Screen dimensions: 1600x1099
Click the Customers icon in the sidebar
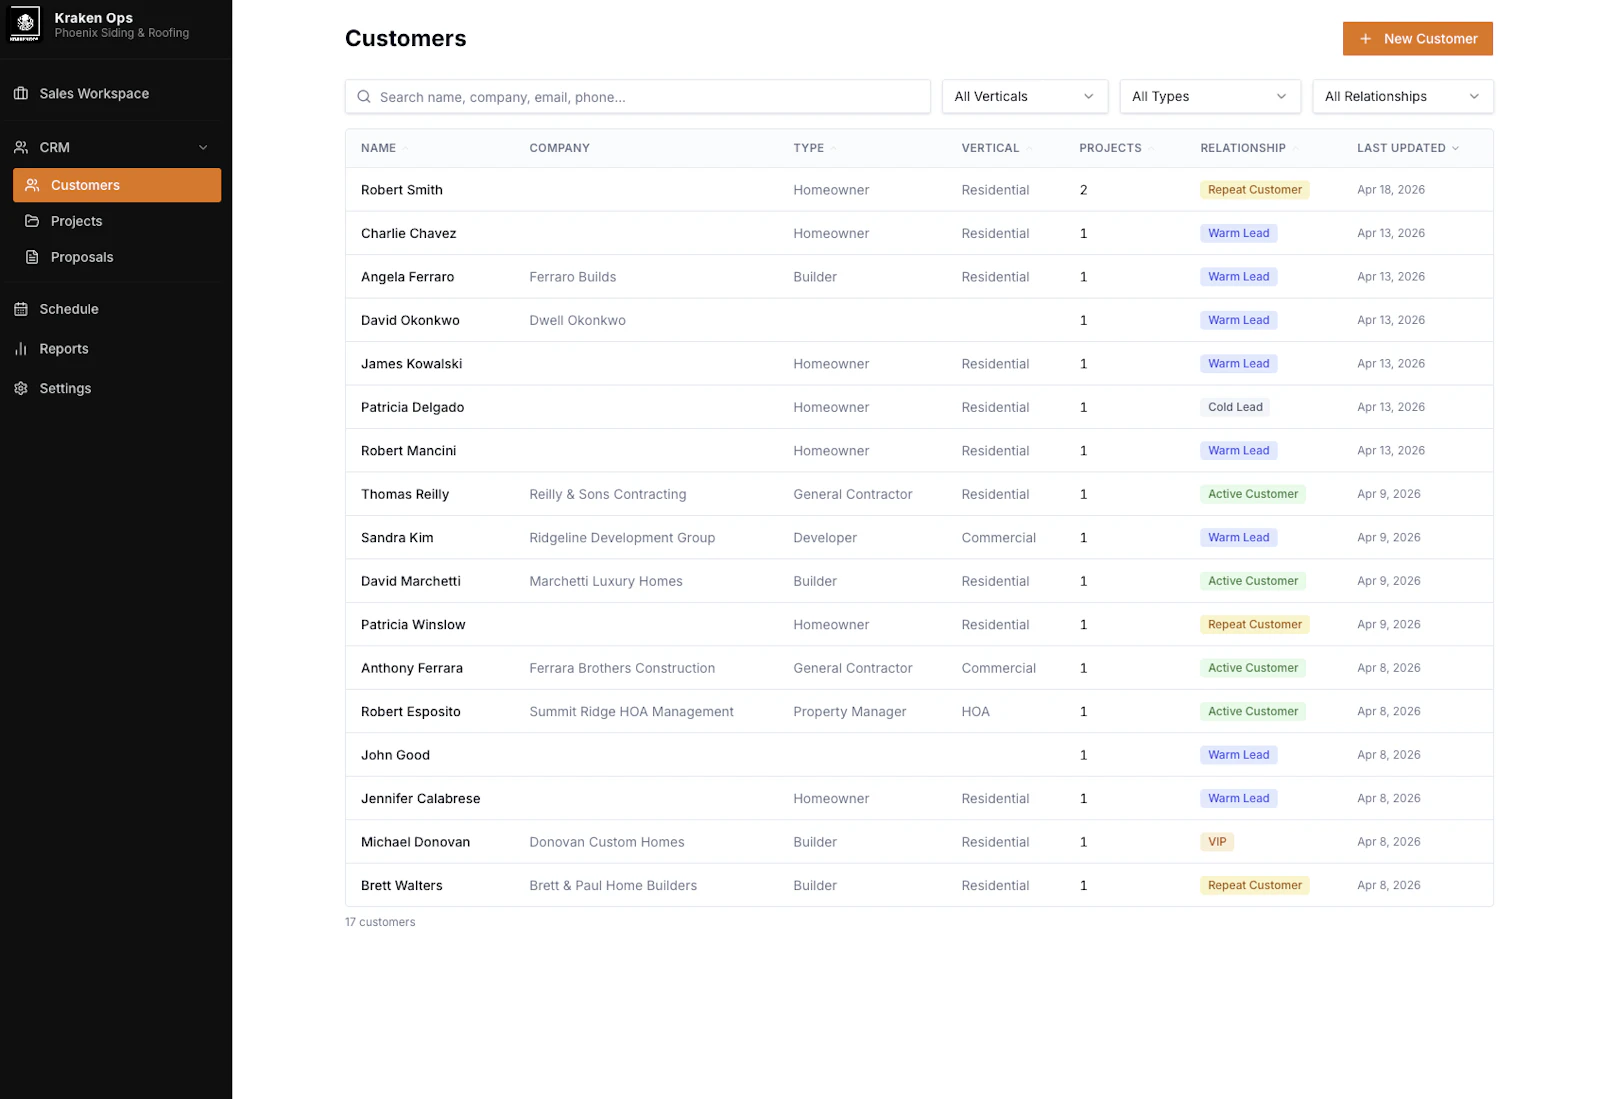point(33,185)
